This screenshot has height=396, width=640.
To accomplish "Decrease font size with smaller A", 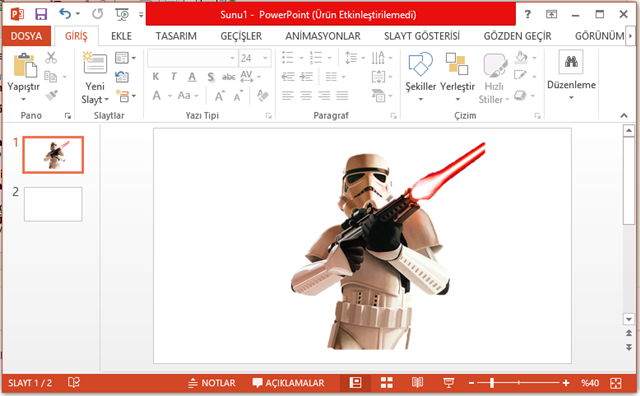I will point(238,96).
